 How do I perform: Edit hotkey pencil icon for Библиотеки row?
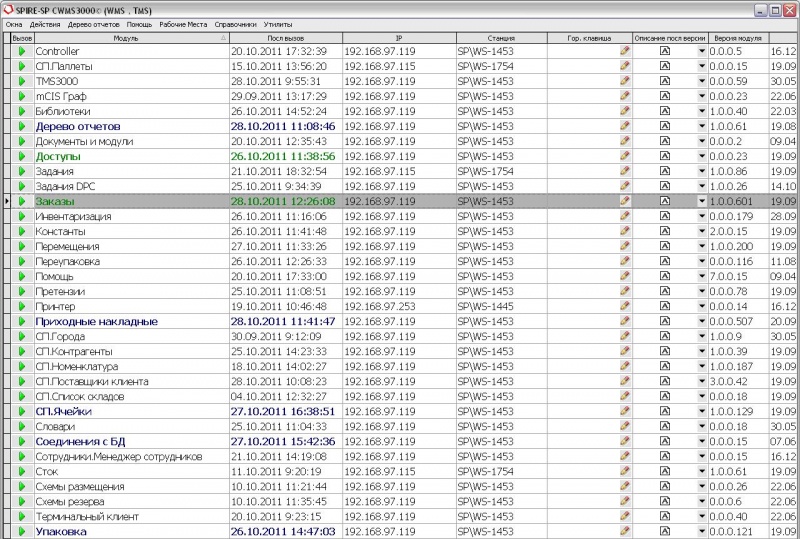tap(625, 111)
